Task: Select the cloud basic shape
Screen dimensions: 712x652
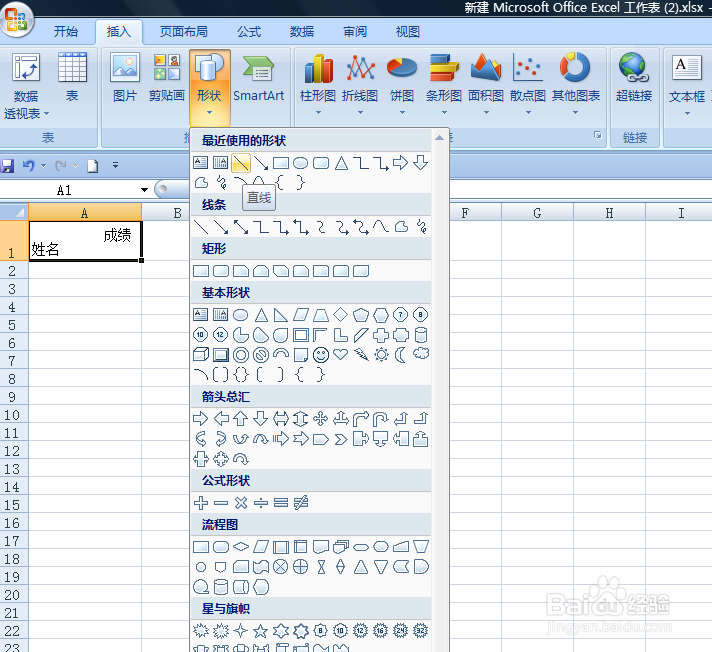Action: 420,353
